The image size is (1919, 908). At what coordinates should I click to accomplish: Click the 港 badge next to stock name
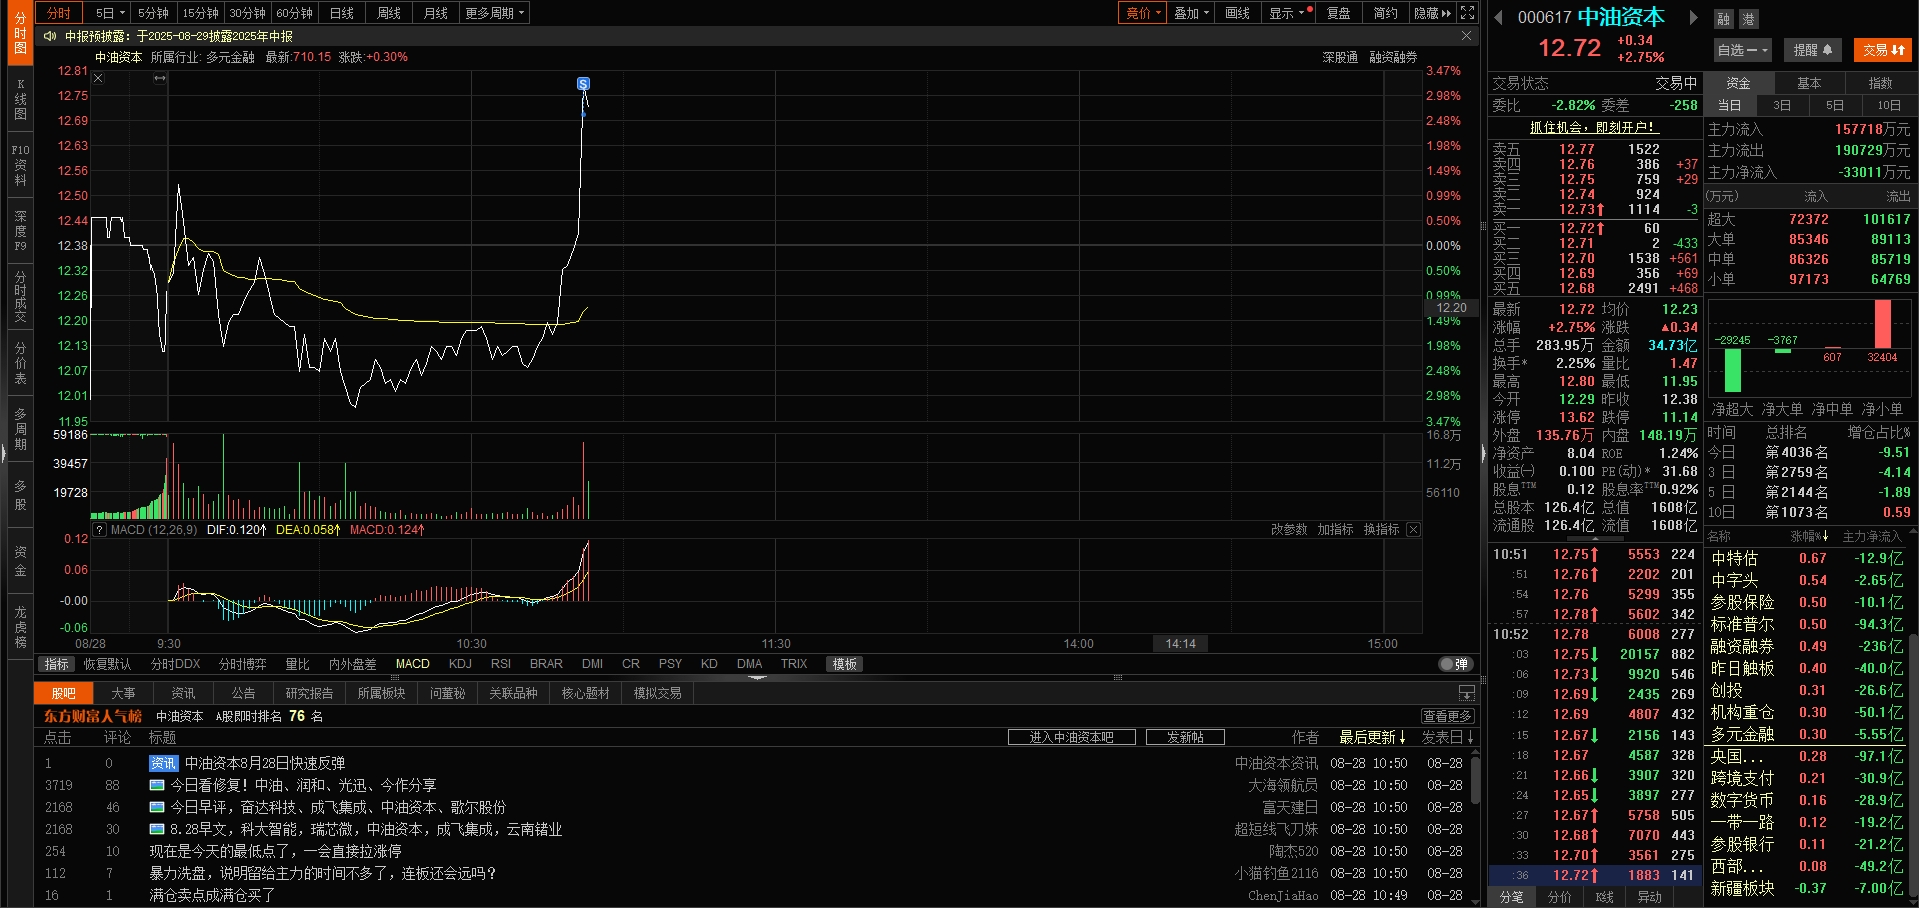coord(1748,19)
